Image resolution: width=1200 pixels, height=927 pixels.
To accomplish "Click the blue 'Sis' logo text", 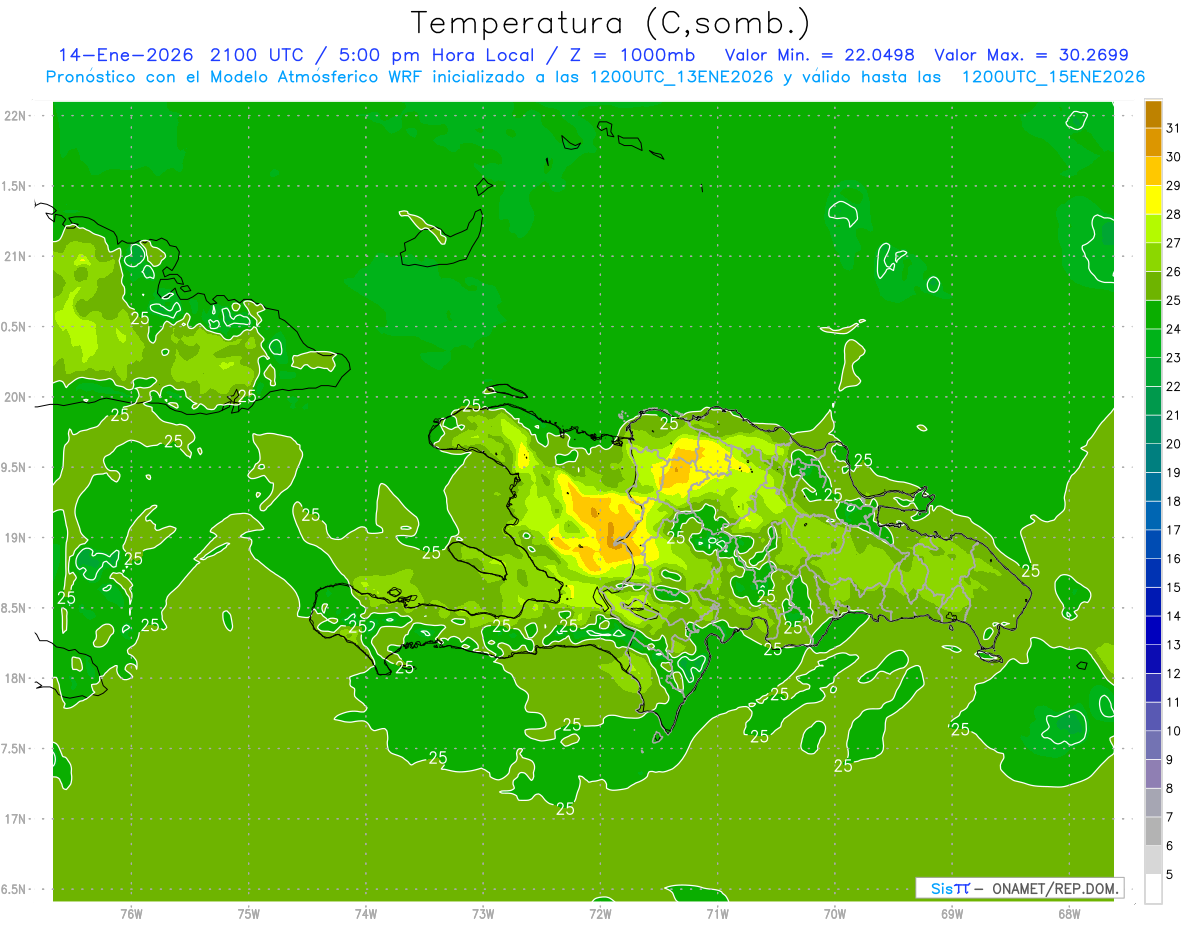I will pyautogui.click(x=941, y=888).
